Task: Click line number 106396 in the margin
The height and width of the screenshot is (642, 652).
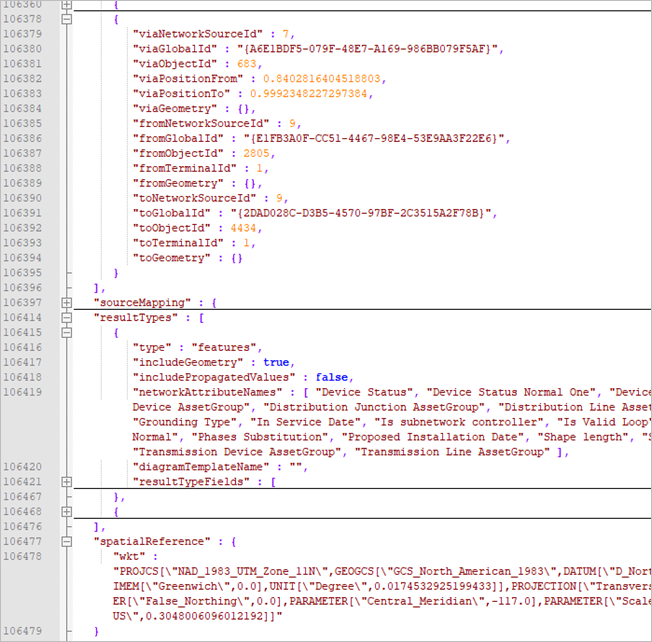Action: click(x=22, y=288)
